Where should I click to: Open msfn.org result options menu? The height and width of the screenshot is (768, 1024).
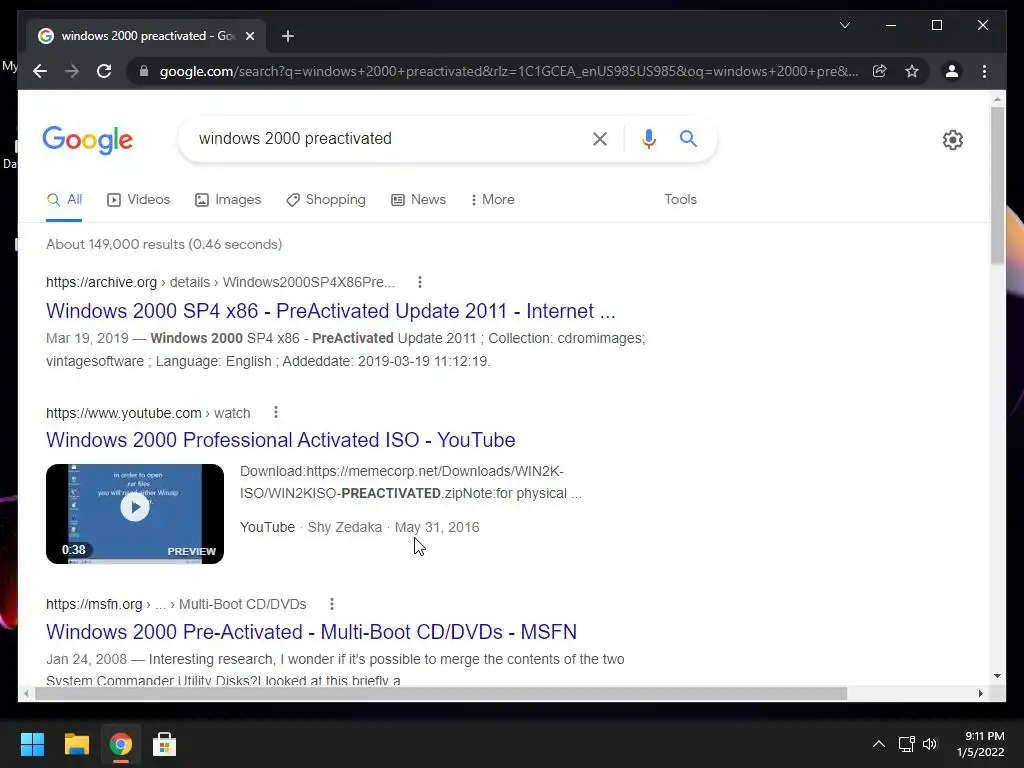(x=332, y=604)
